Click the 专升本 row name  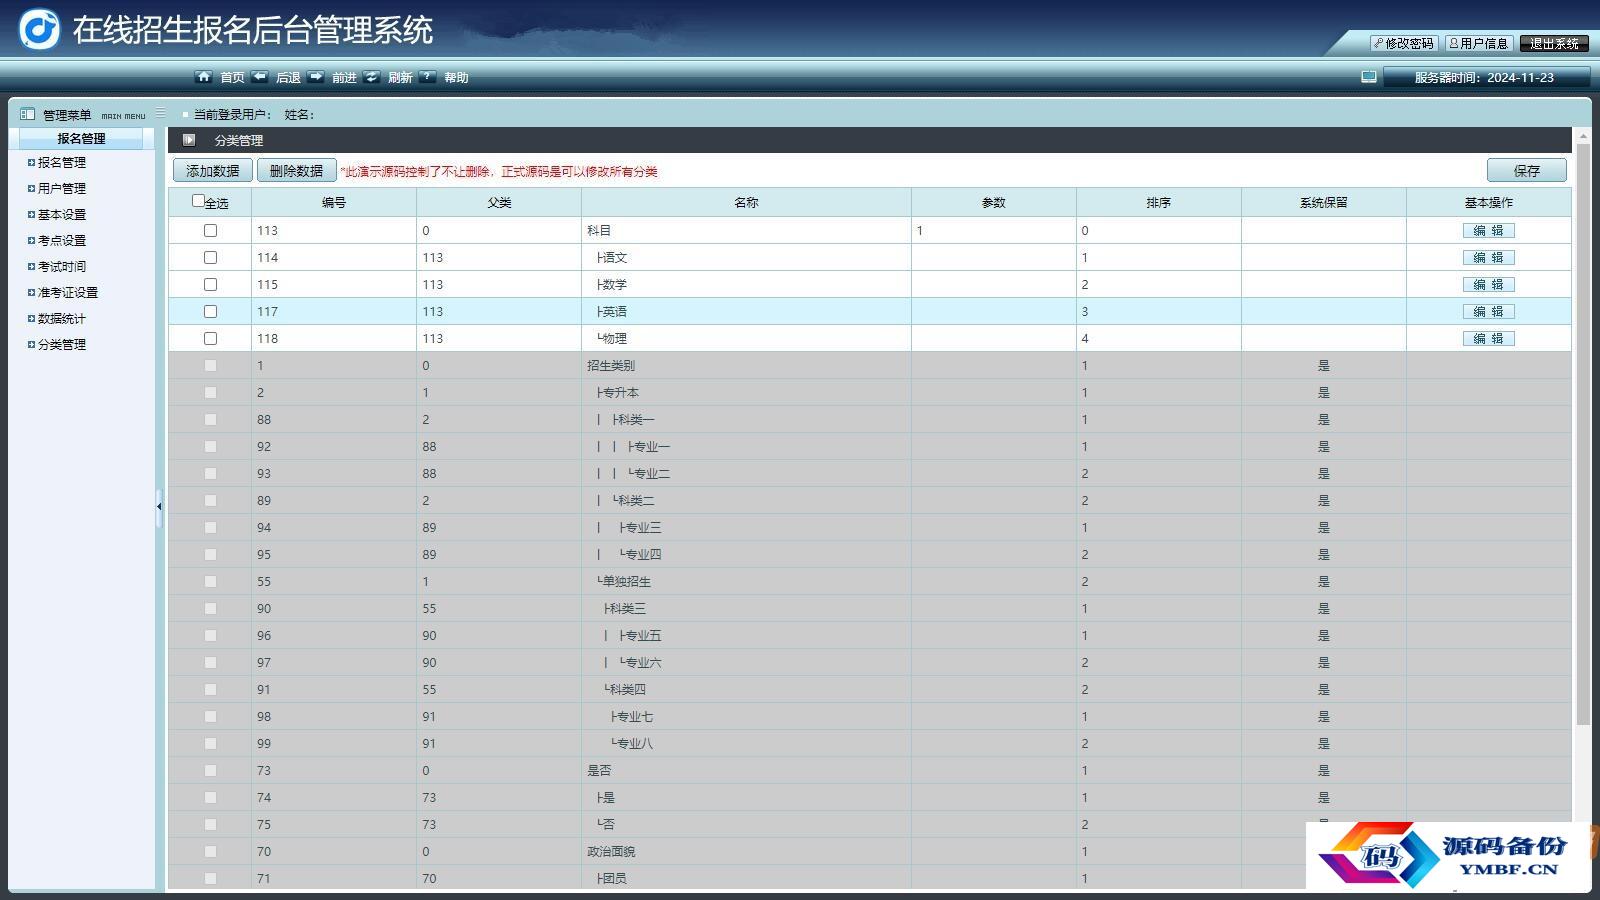coord(618,393)
